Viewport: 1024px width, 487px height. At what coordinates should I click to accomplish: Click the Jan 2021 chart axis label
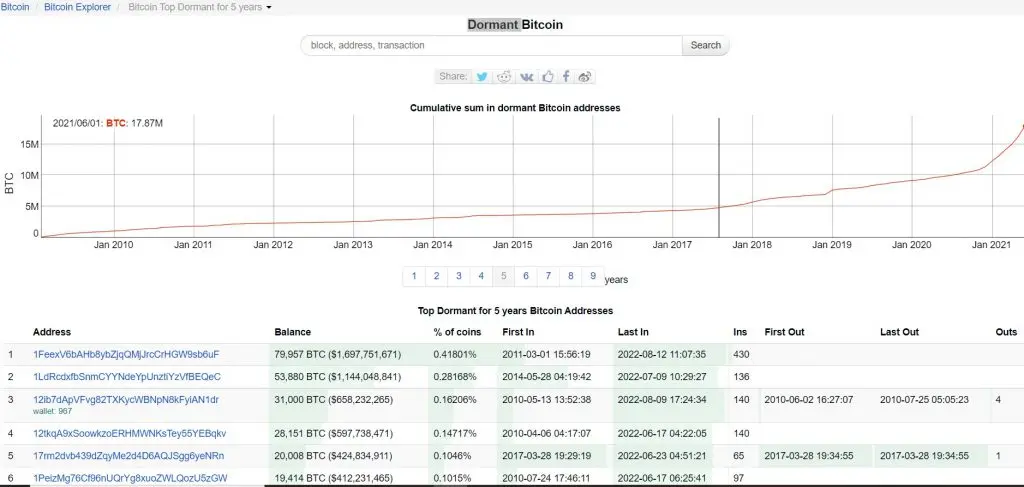pyautogui.click(x=992, y=245)
